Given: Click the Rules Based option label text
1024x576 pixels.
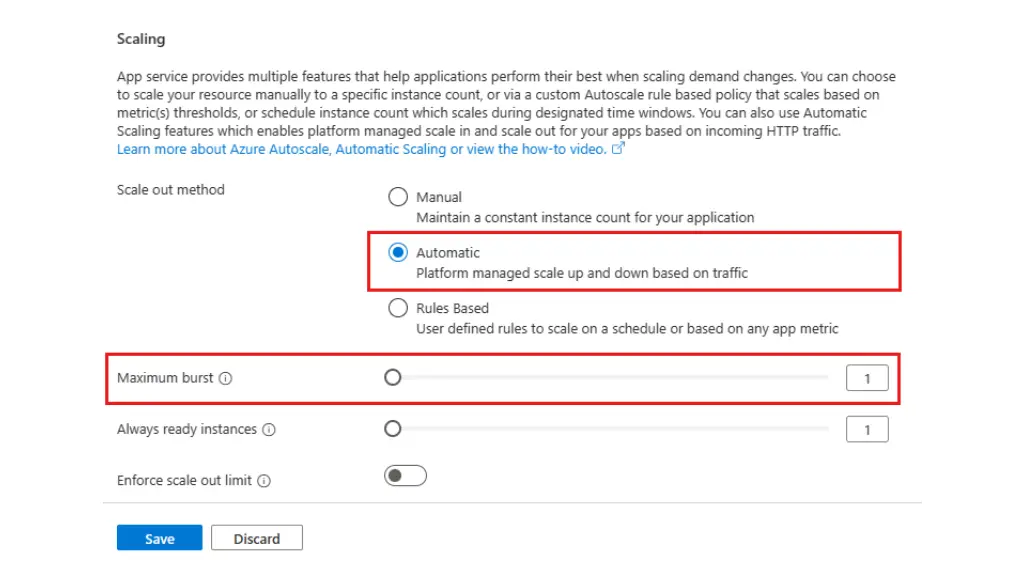Looking at the screenshot, I should click(453, 308).
